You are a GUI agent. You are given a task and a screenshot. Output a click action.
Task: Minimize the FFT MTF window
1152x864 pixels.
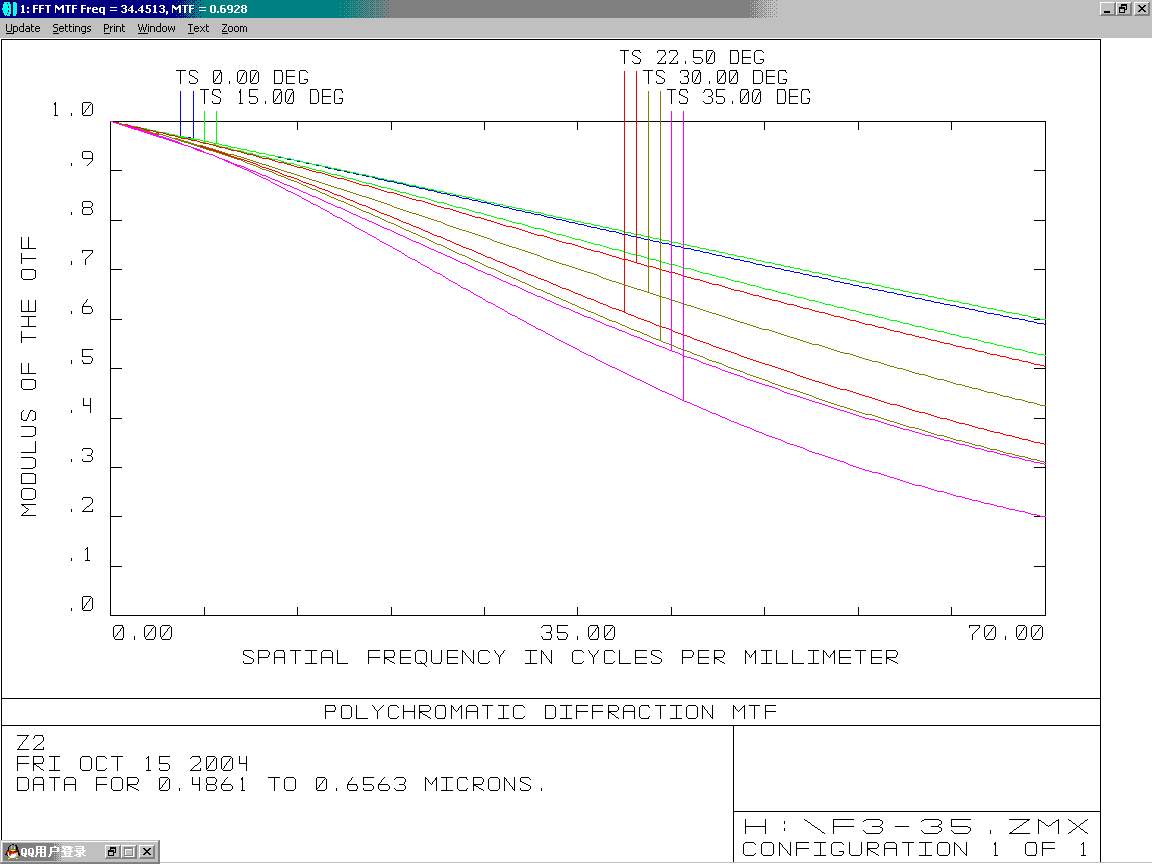point(1108,9)
